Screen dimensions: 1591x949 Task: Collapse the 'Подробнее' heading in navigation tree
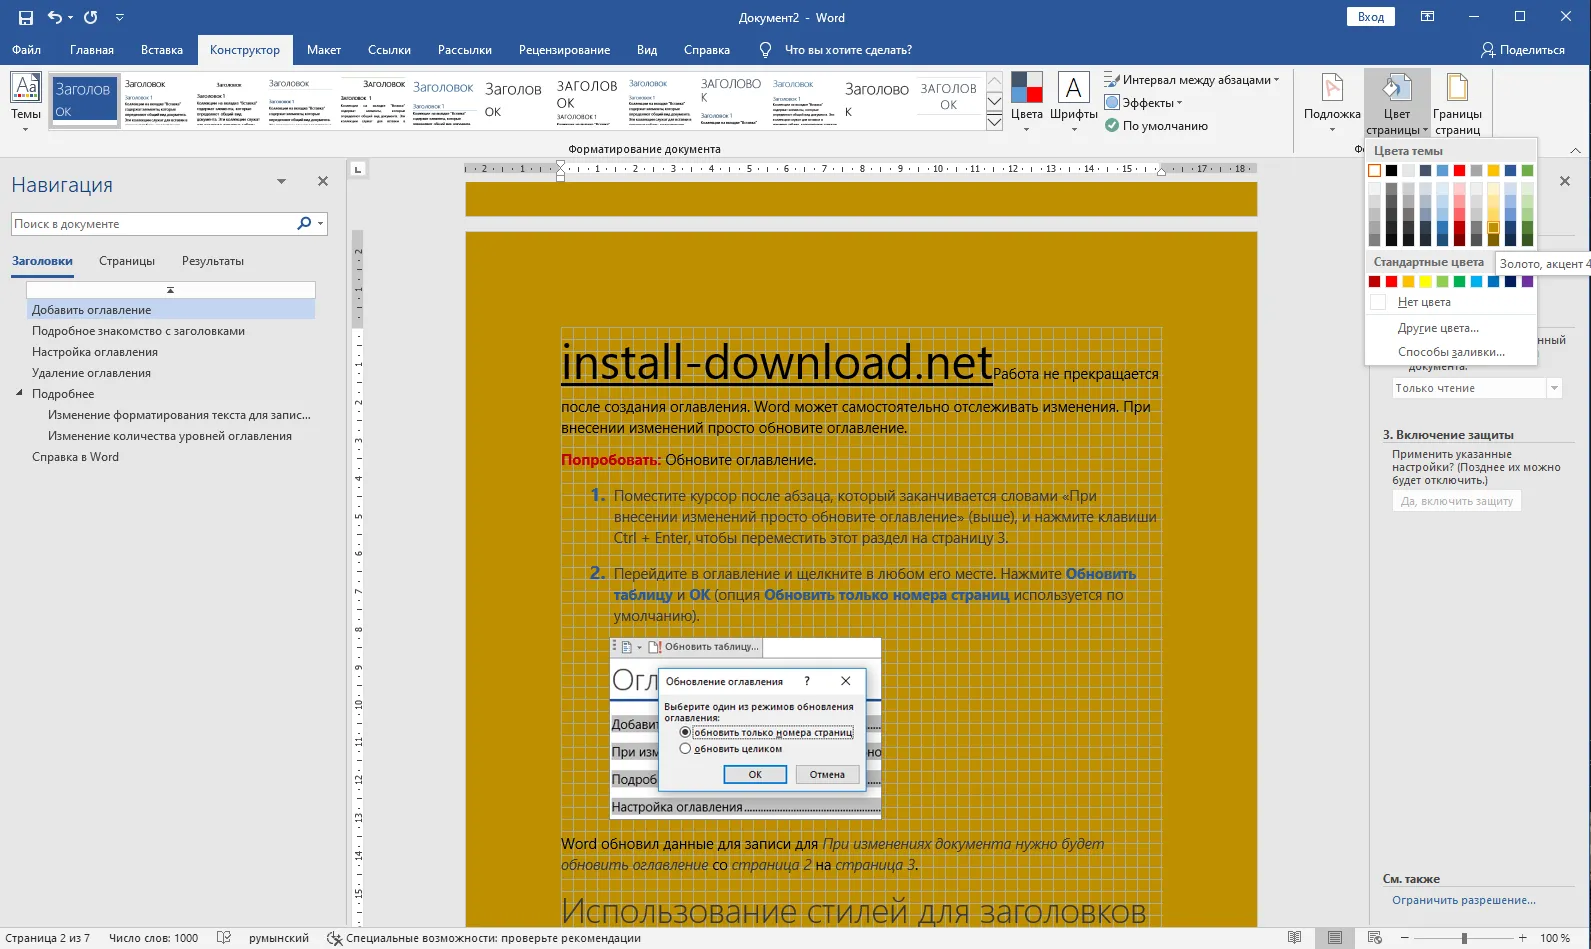tap(19, 394)
